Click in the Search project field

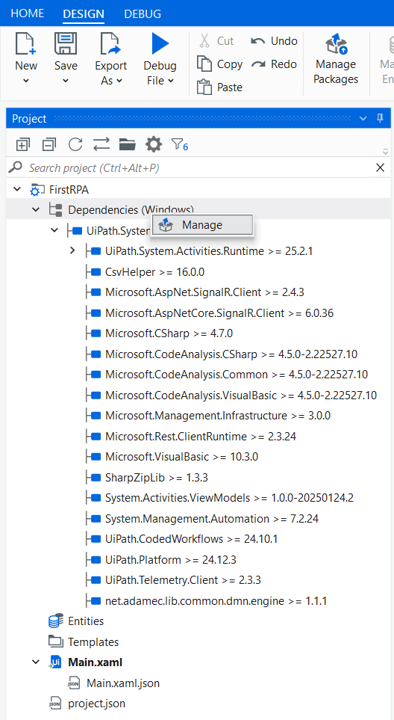coord(197,168)
